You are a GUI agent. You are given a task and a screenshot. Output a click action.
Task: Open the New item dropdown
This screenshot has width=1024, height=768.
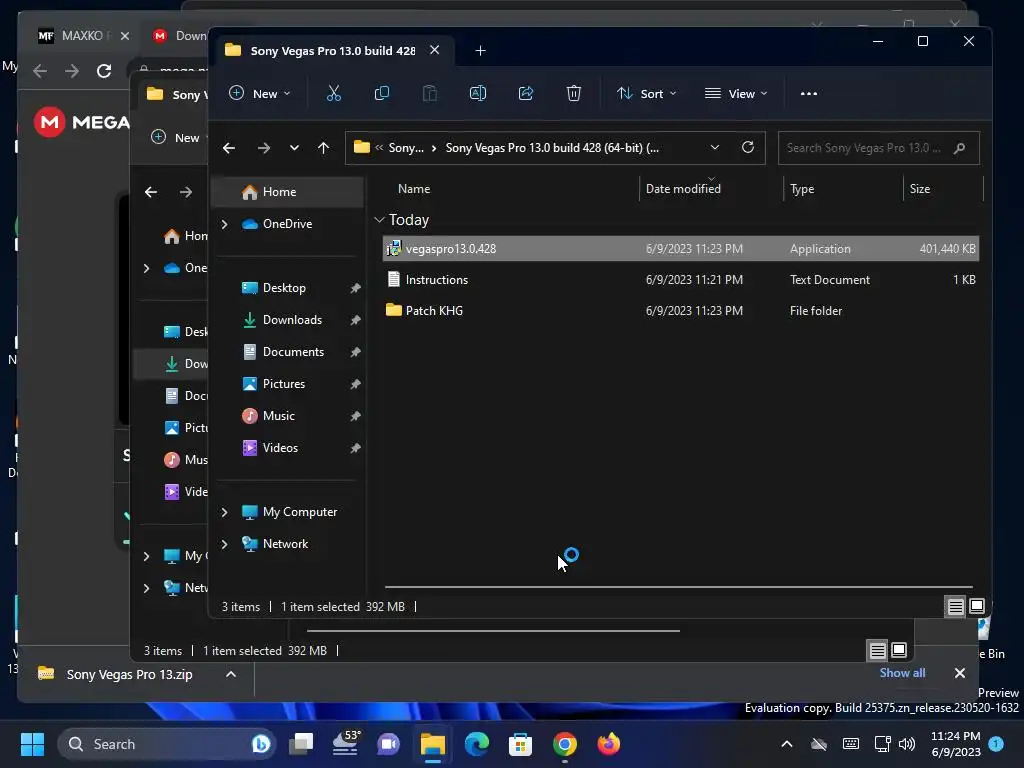(x=259, y=93)
